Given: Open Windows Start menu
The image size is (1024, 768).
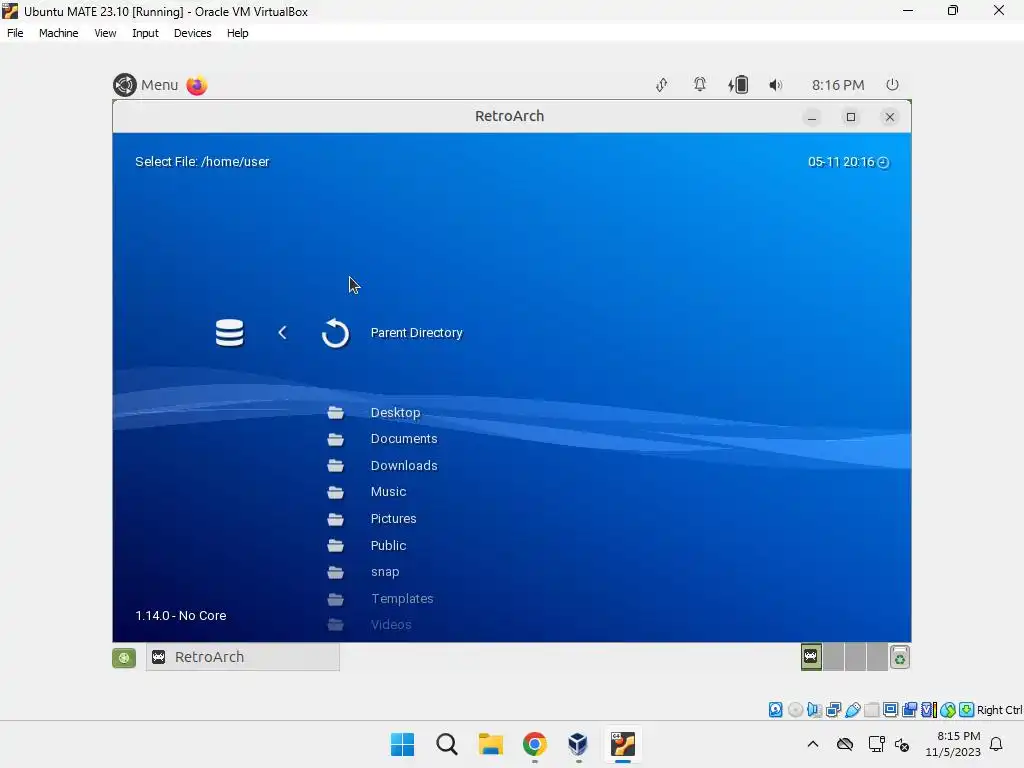Looking at the screenshot, I should coord(402,744).
